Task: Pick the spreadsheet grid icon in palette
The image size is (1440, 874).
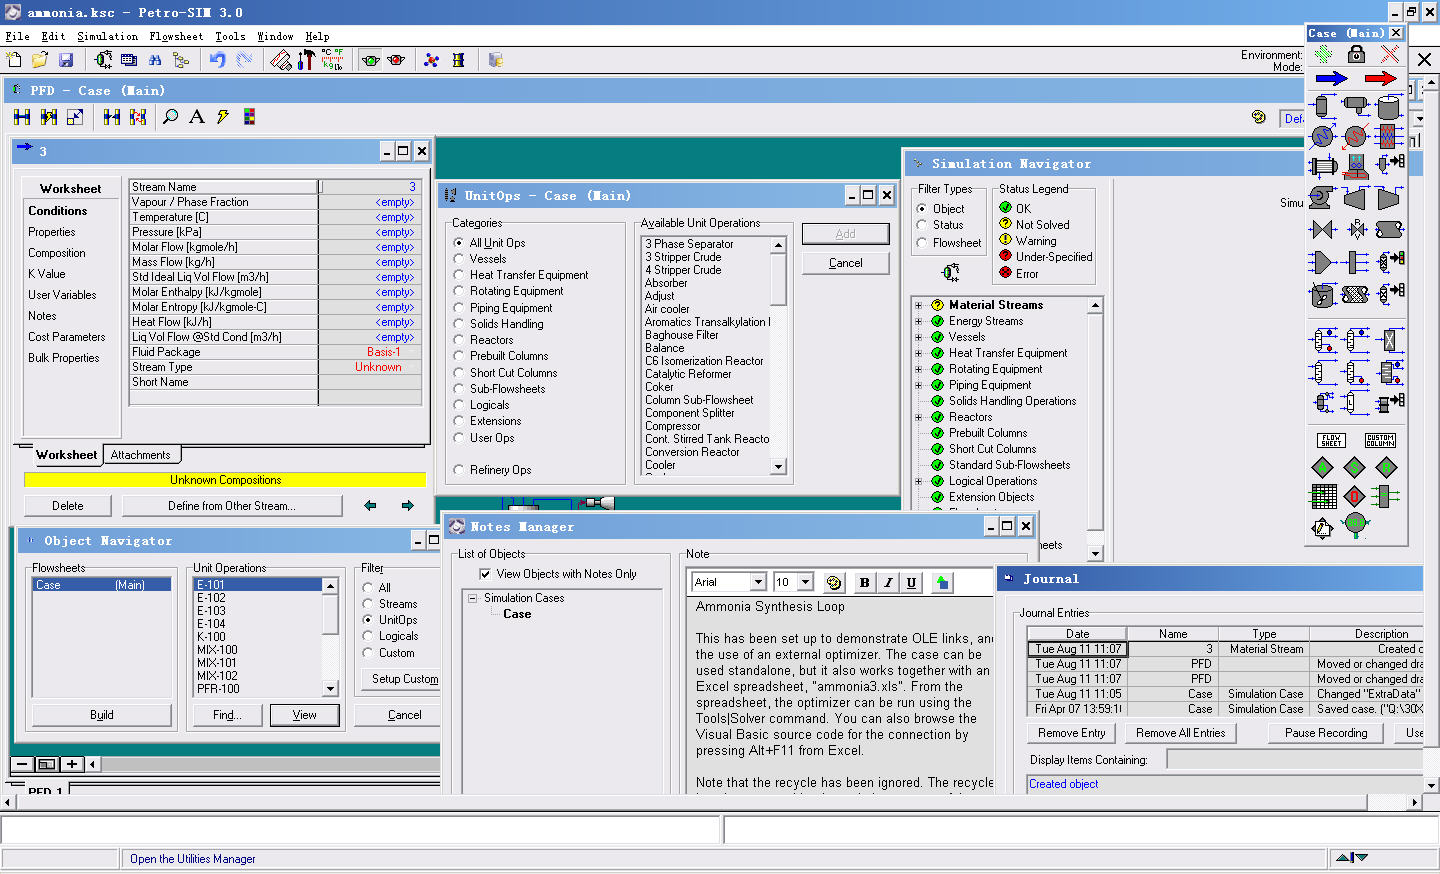Action: coord(1323,496)
